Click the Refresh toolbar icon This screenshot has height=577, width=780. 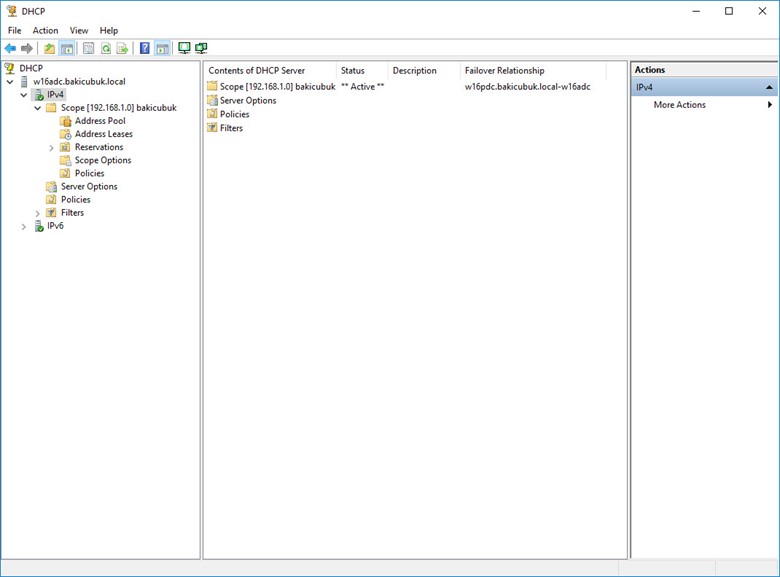pos(105,48)
